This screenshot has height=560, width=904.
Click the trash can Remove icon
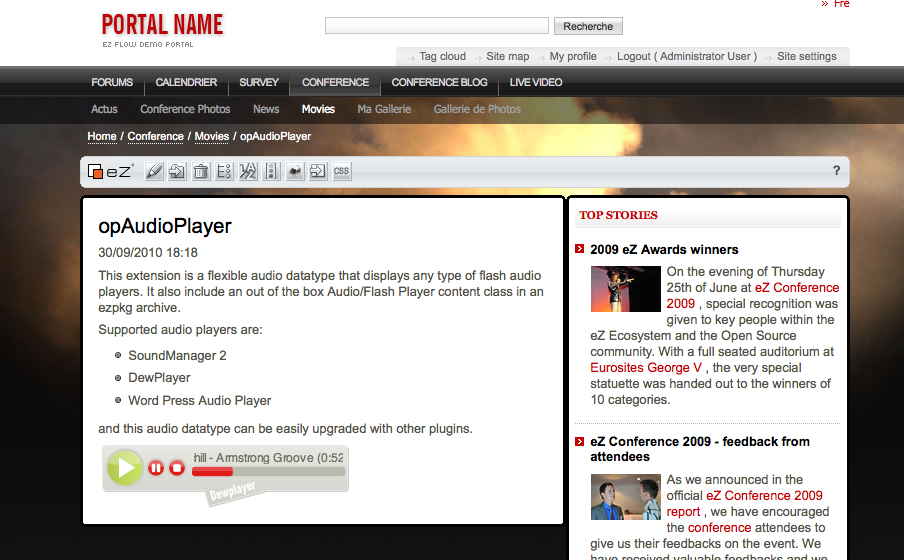tap(201, 171)
